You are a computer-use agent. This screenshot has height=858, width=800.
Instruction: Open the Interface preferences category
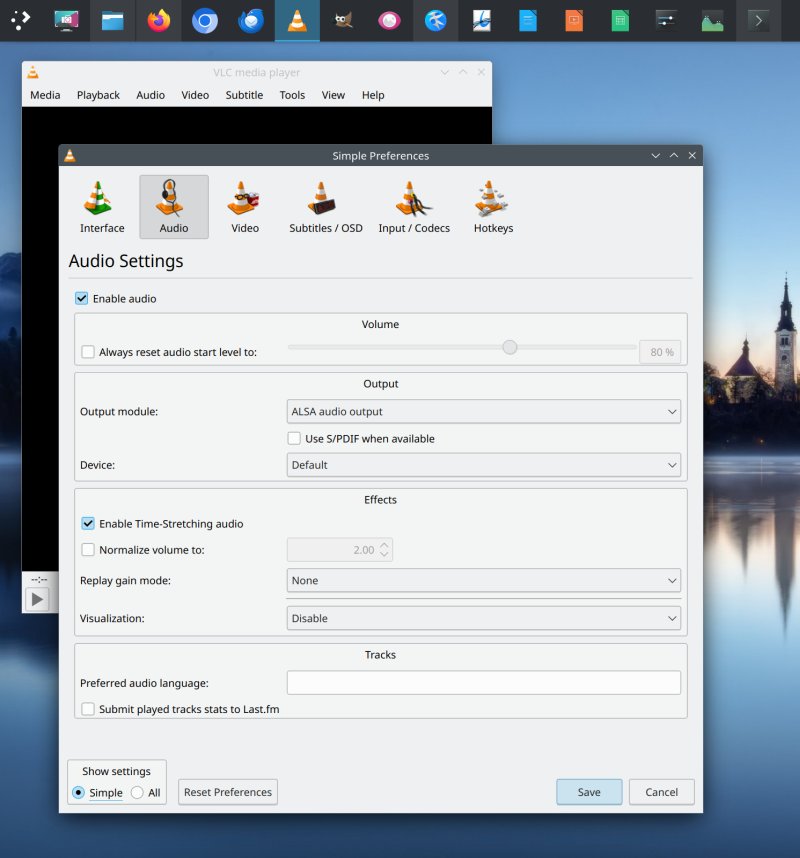coord(101,207)
